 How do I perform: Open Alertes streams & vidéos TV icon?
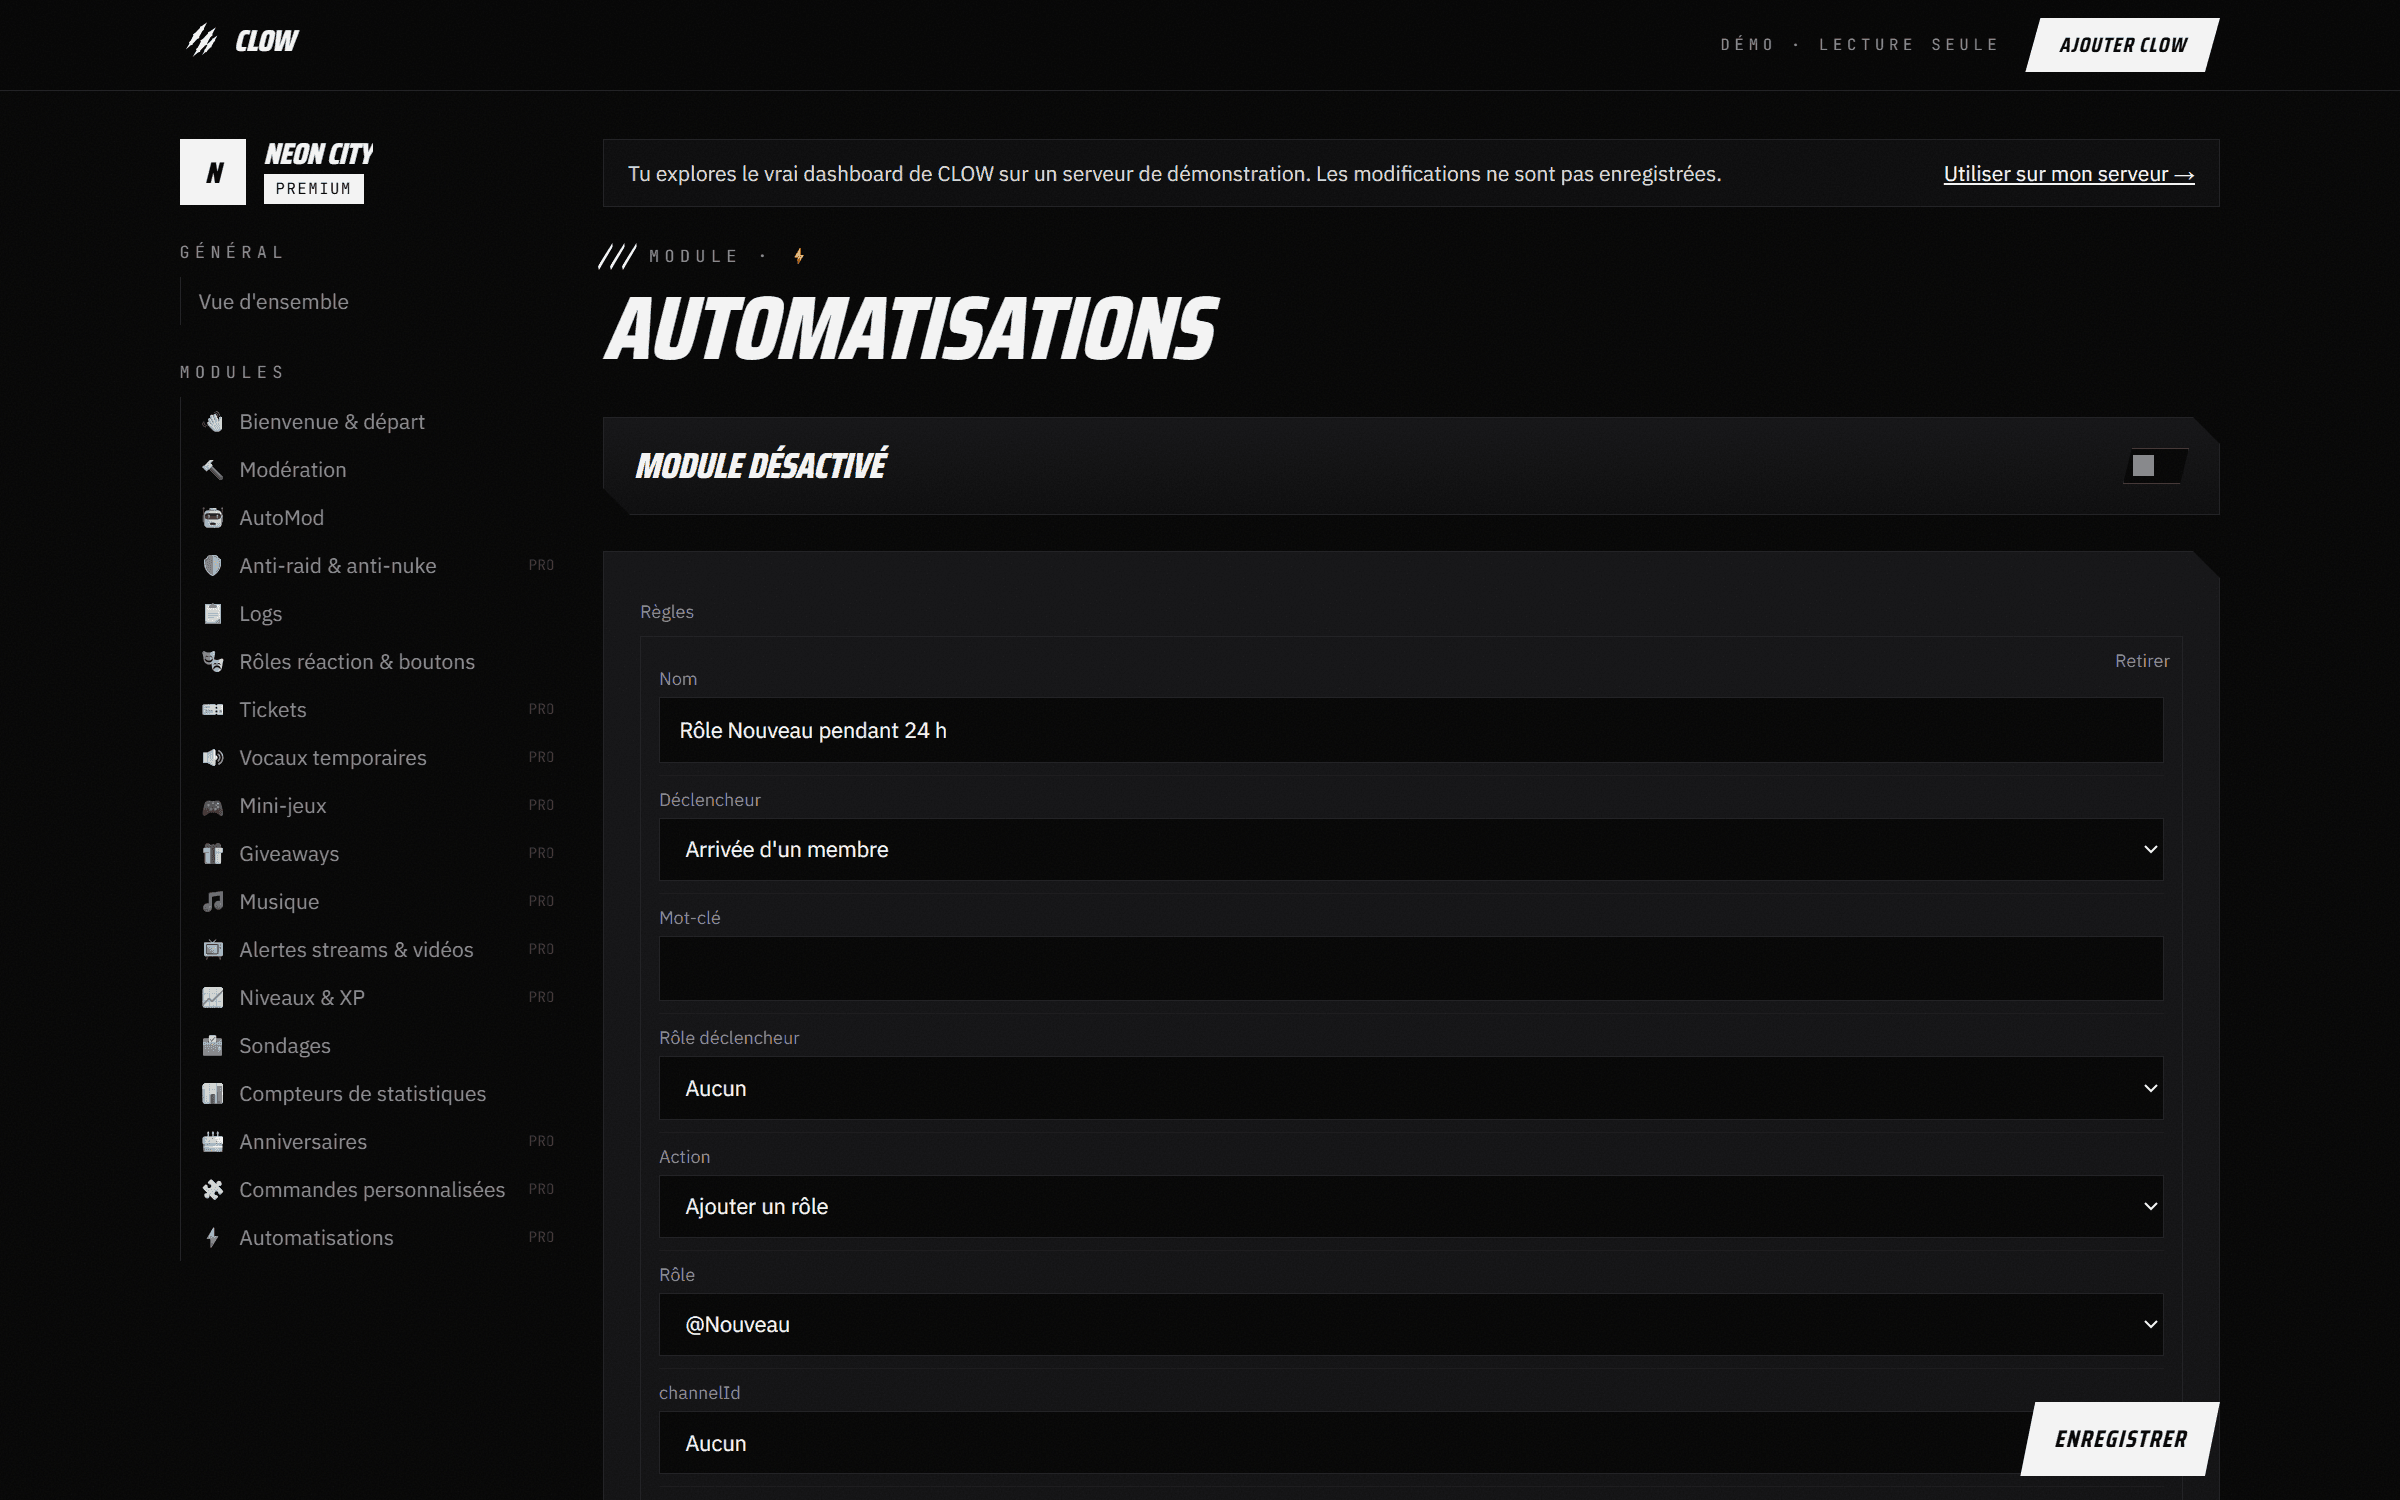[x=213, y=950]
